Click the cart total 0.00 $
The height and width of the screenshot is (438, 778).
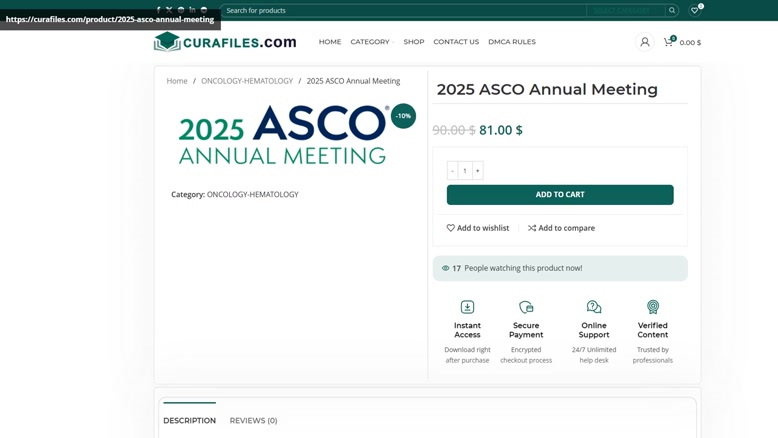pyautogui.click(x=690, y=43)
